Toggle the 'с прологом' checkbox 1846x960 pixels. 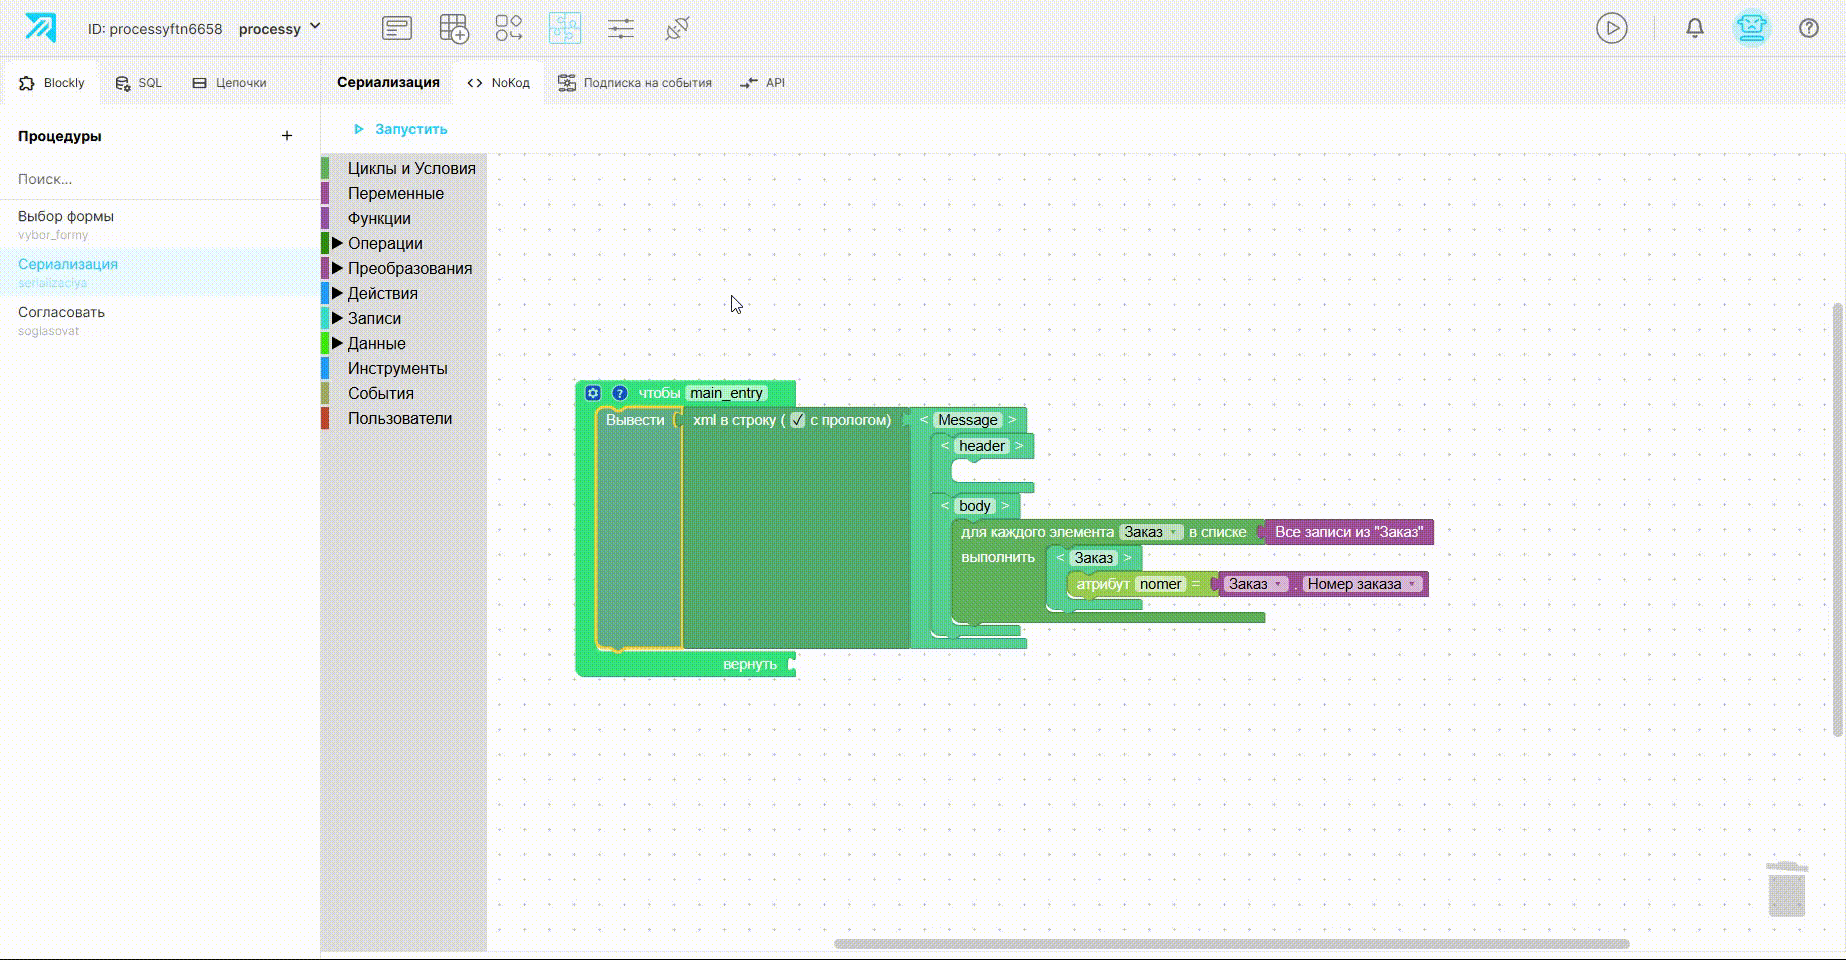[797, 420]
